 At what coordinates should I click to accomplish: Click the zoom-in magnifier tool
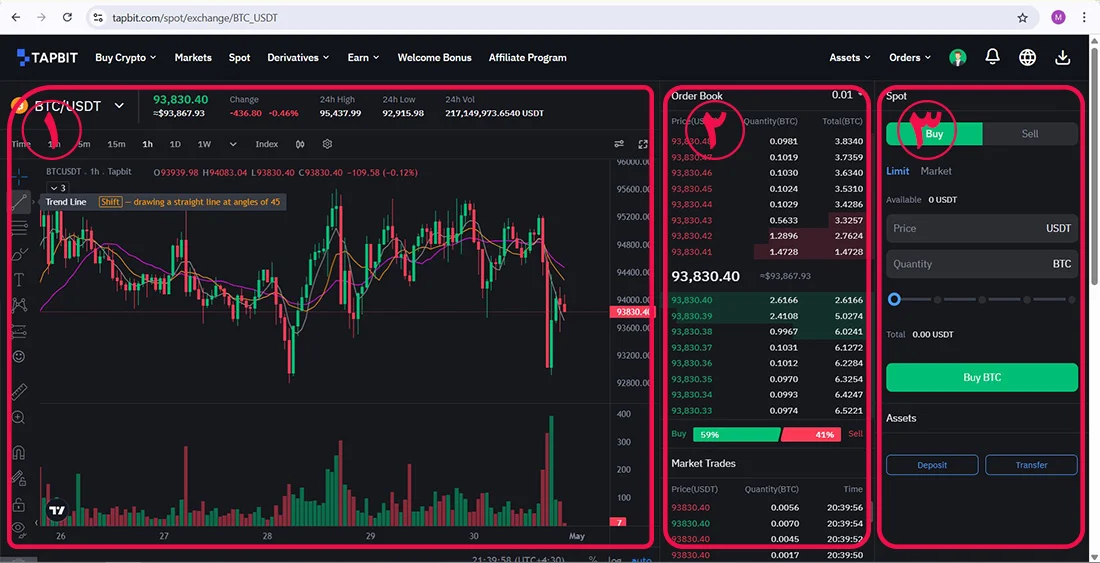[x=19, y=418]
